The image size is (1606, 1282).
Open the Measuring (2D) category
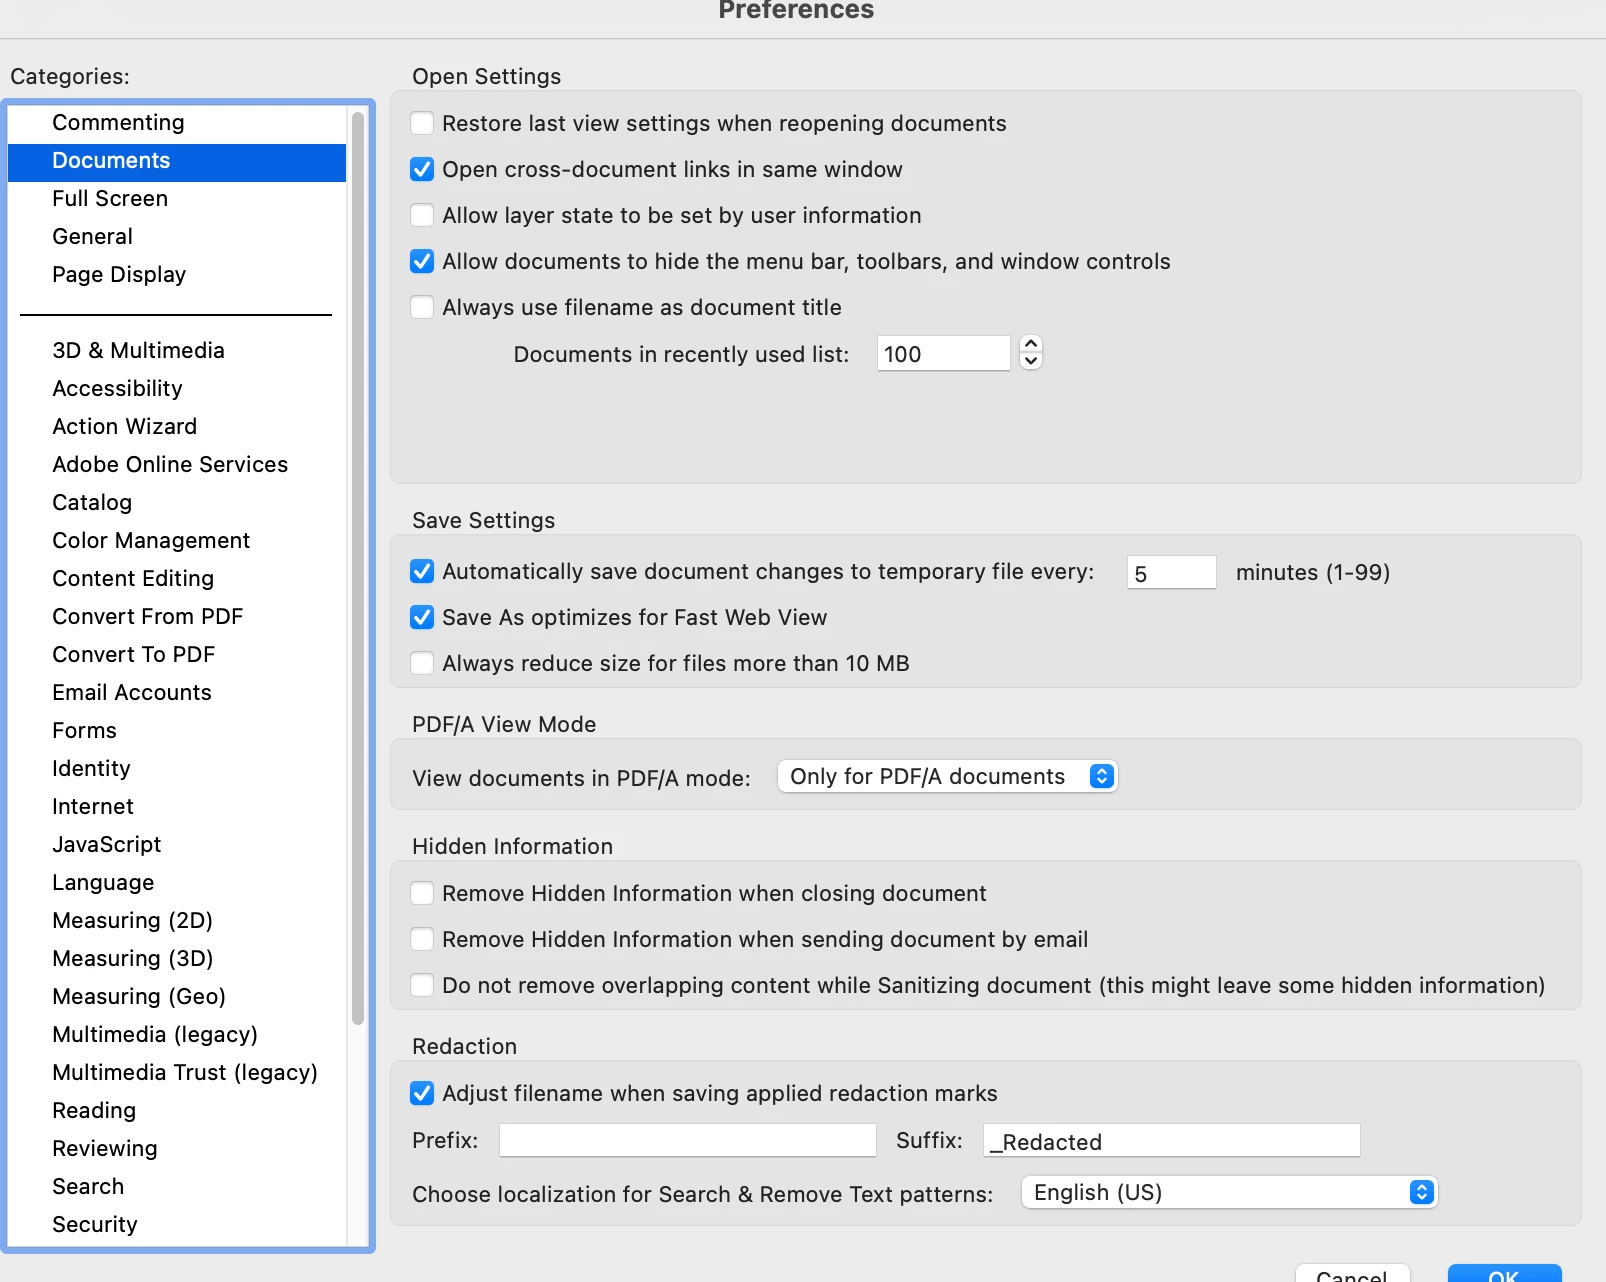177,920
